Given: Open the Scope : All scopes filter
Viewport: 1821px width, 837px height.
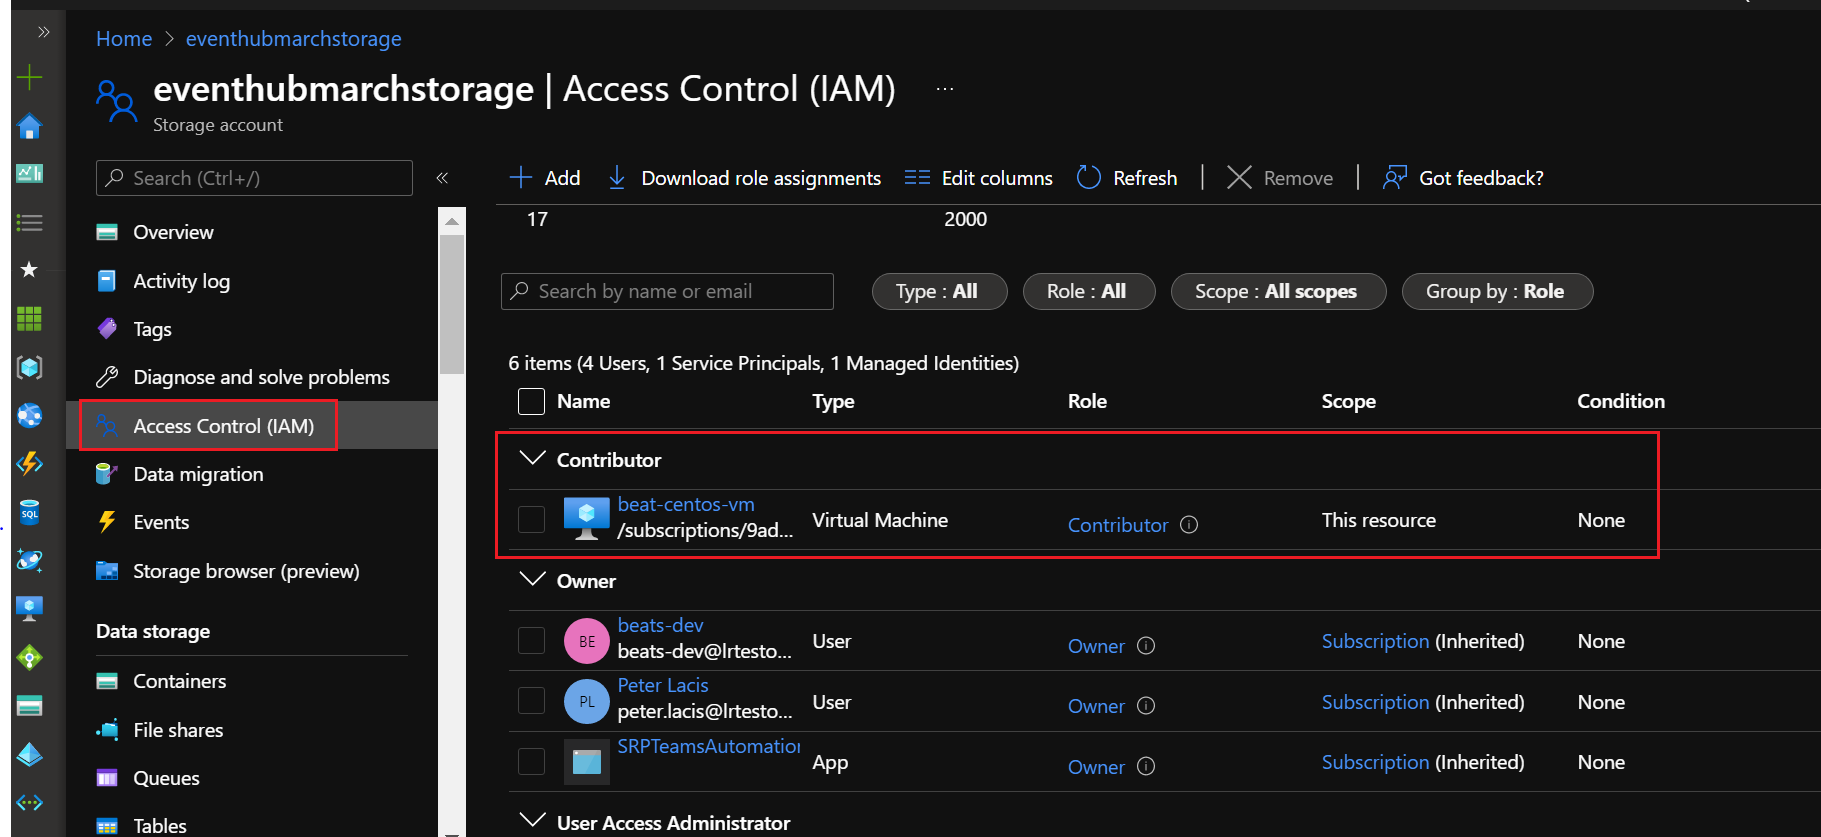Looking at the screenshot, I should coord(1277,292).
